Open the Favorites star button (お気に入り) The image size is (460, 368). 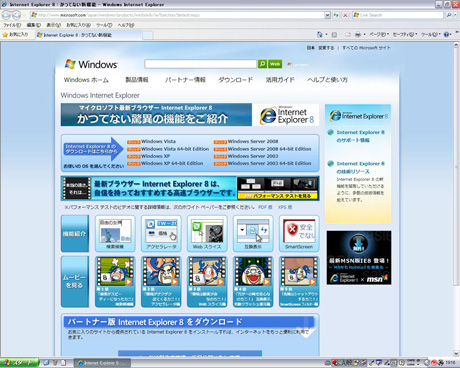coord(15,34)
